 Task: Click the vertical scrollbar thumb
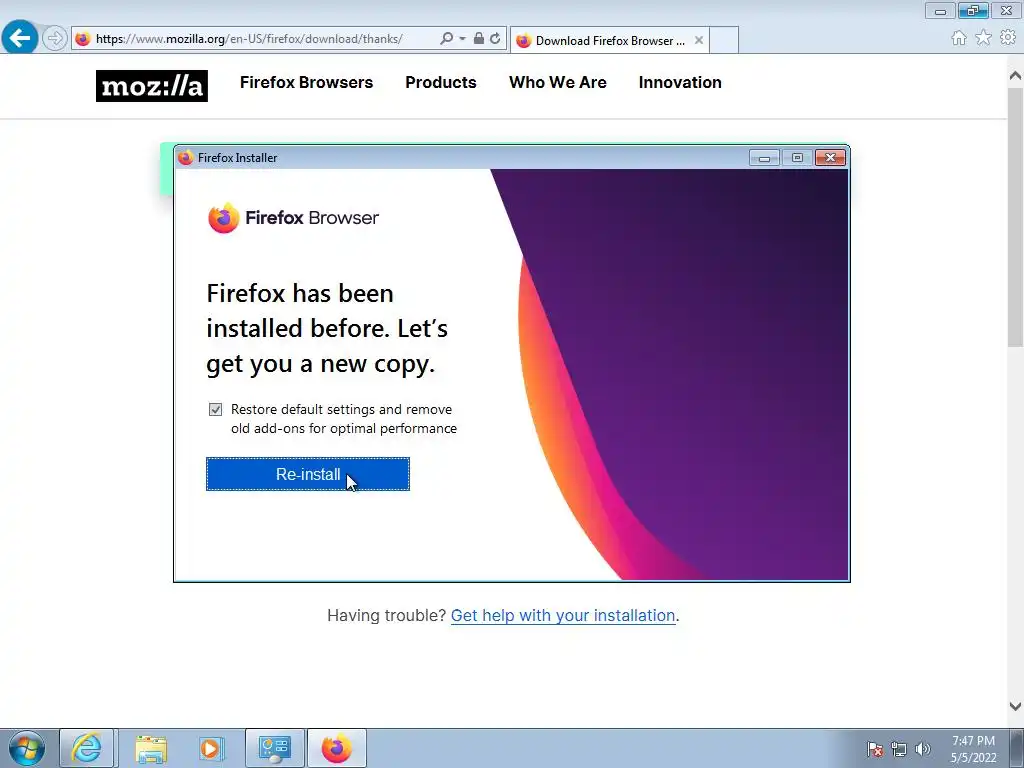tap(1015, 217)
